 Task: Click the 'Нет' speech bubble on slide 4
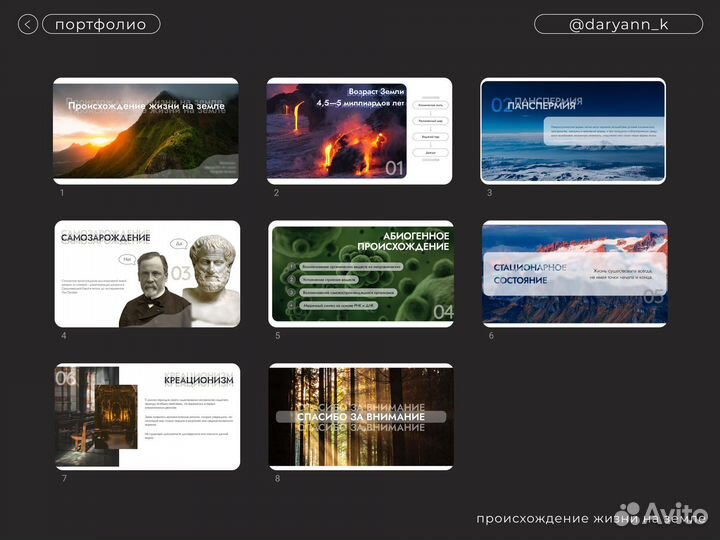128,260
